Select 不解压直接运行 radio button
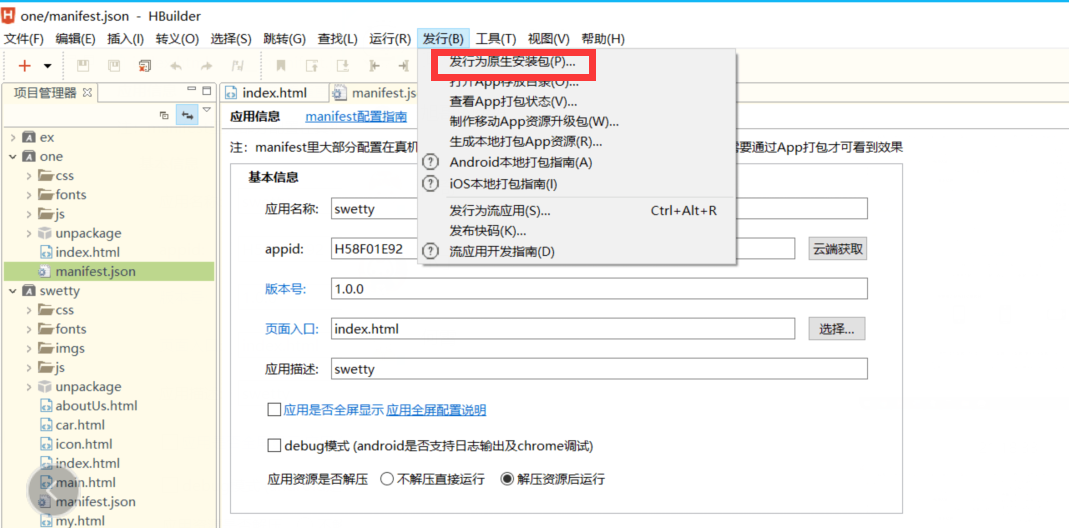Image resolution: width=1069 pixels, height=528 pixels. pyautogui.click(x=387, y=479)
